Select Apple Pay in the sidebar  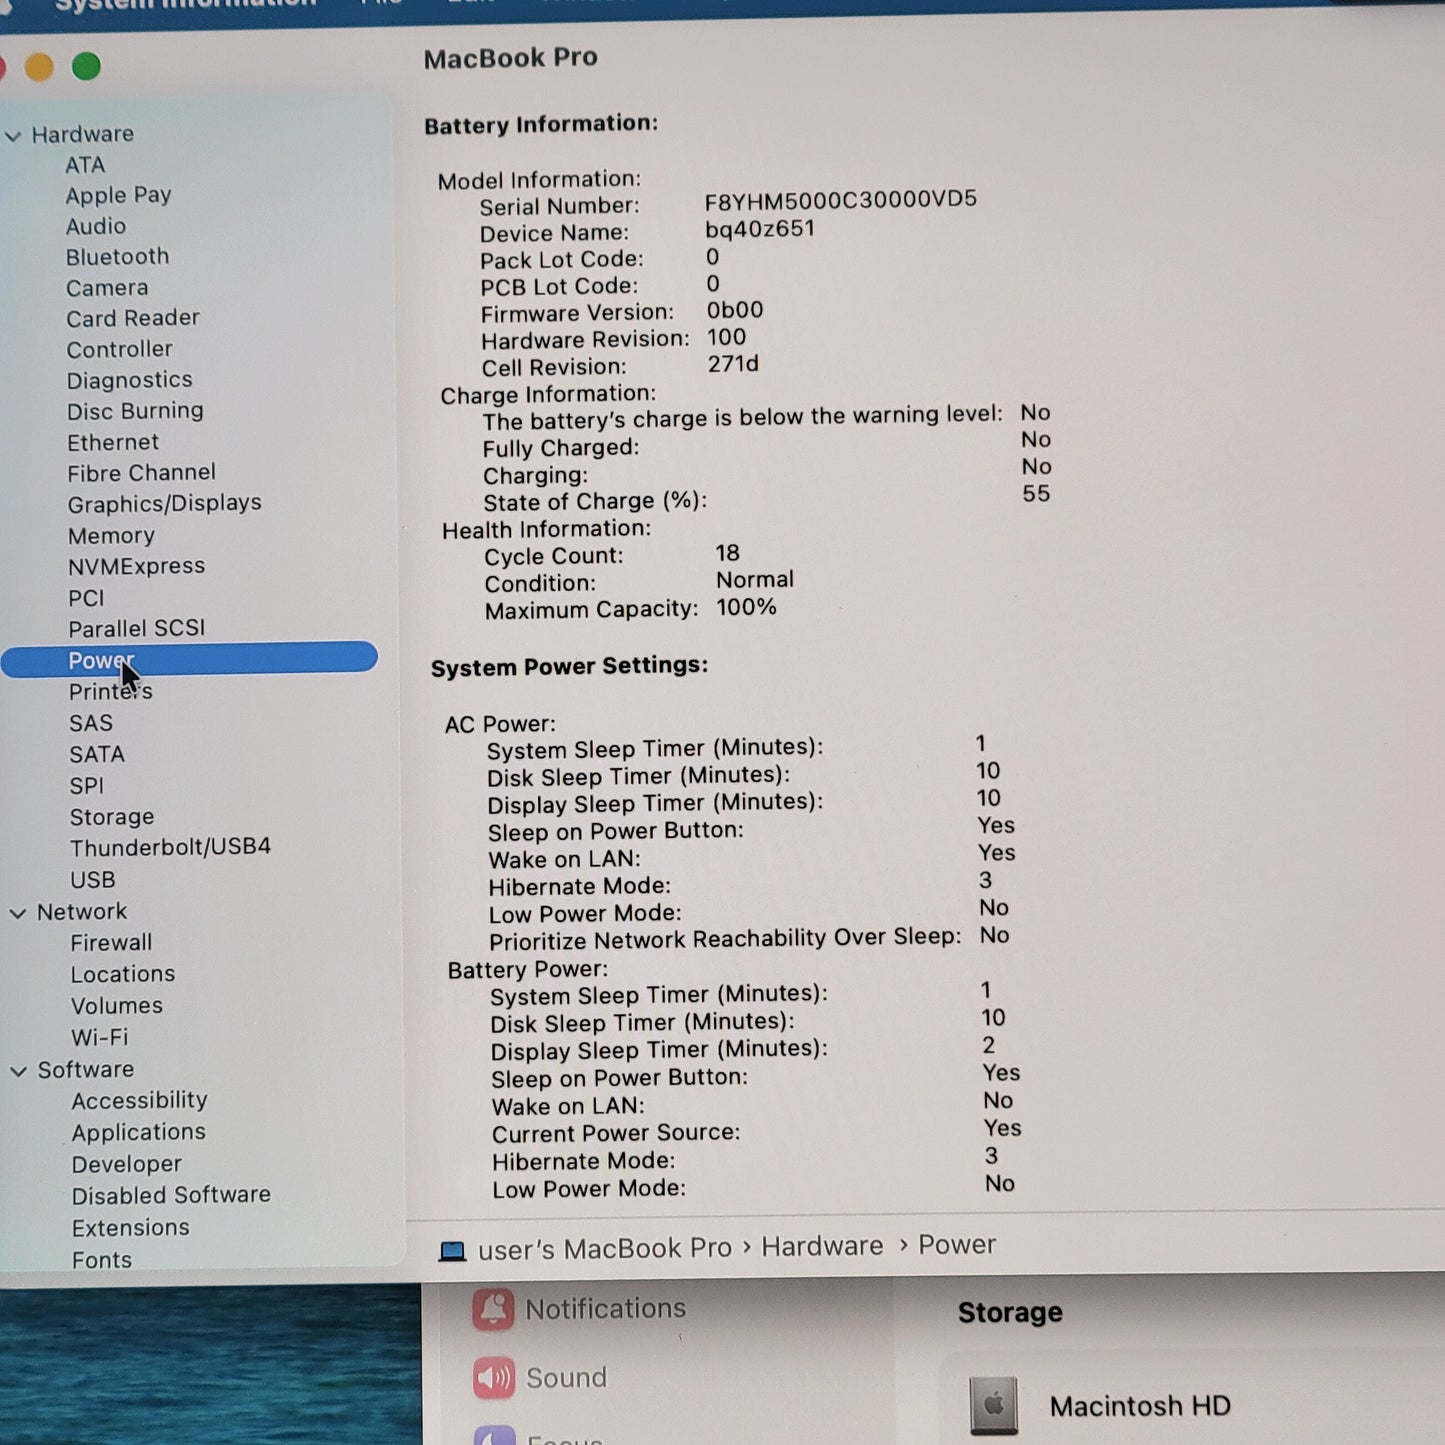tap(118, 195)
